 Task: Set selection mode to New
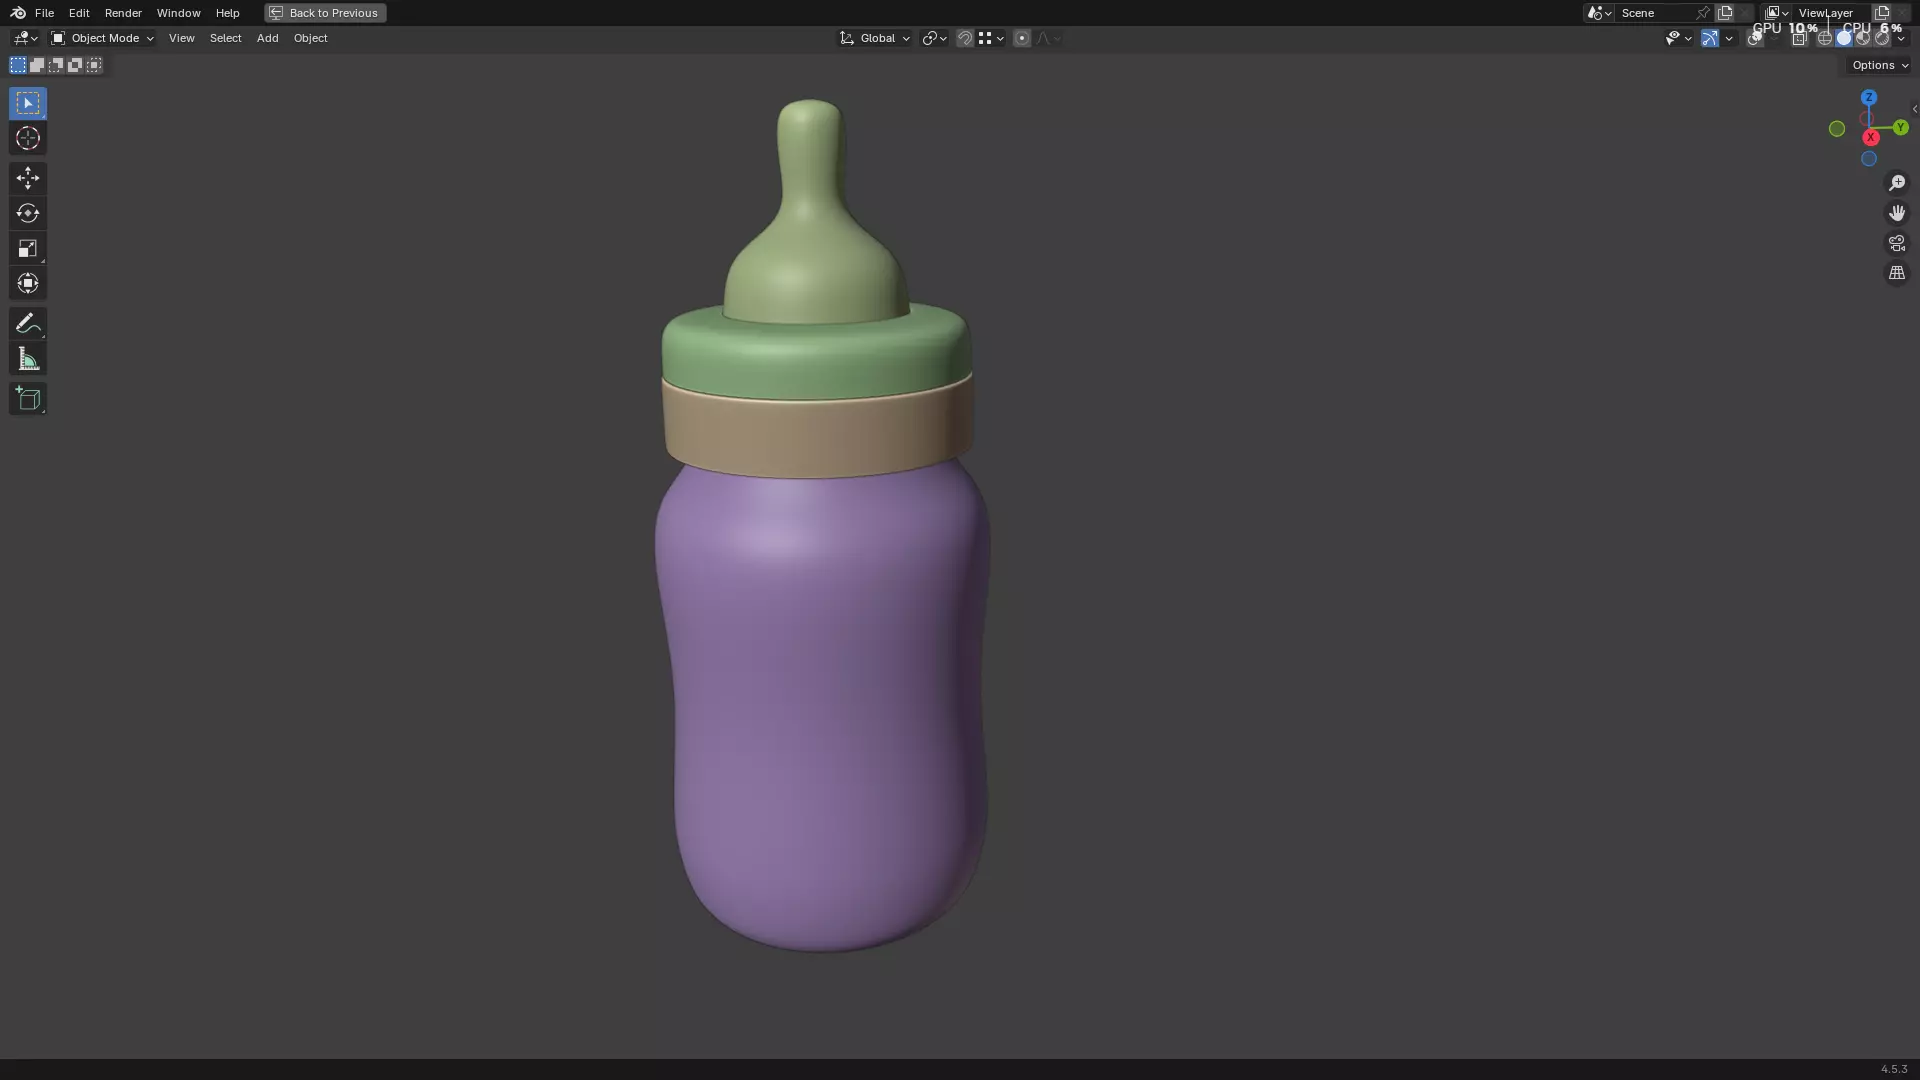coord(18,65)
